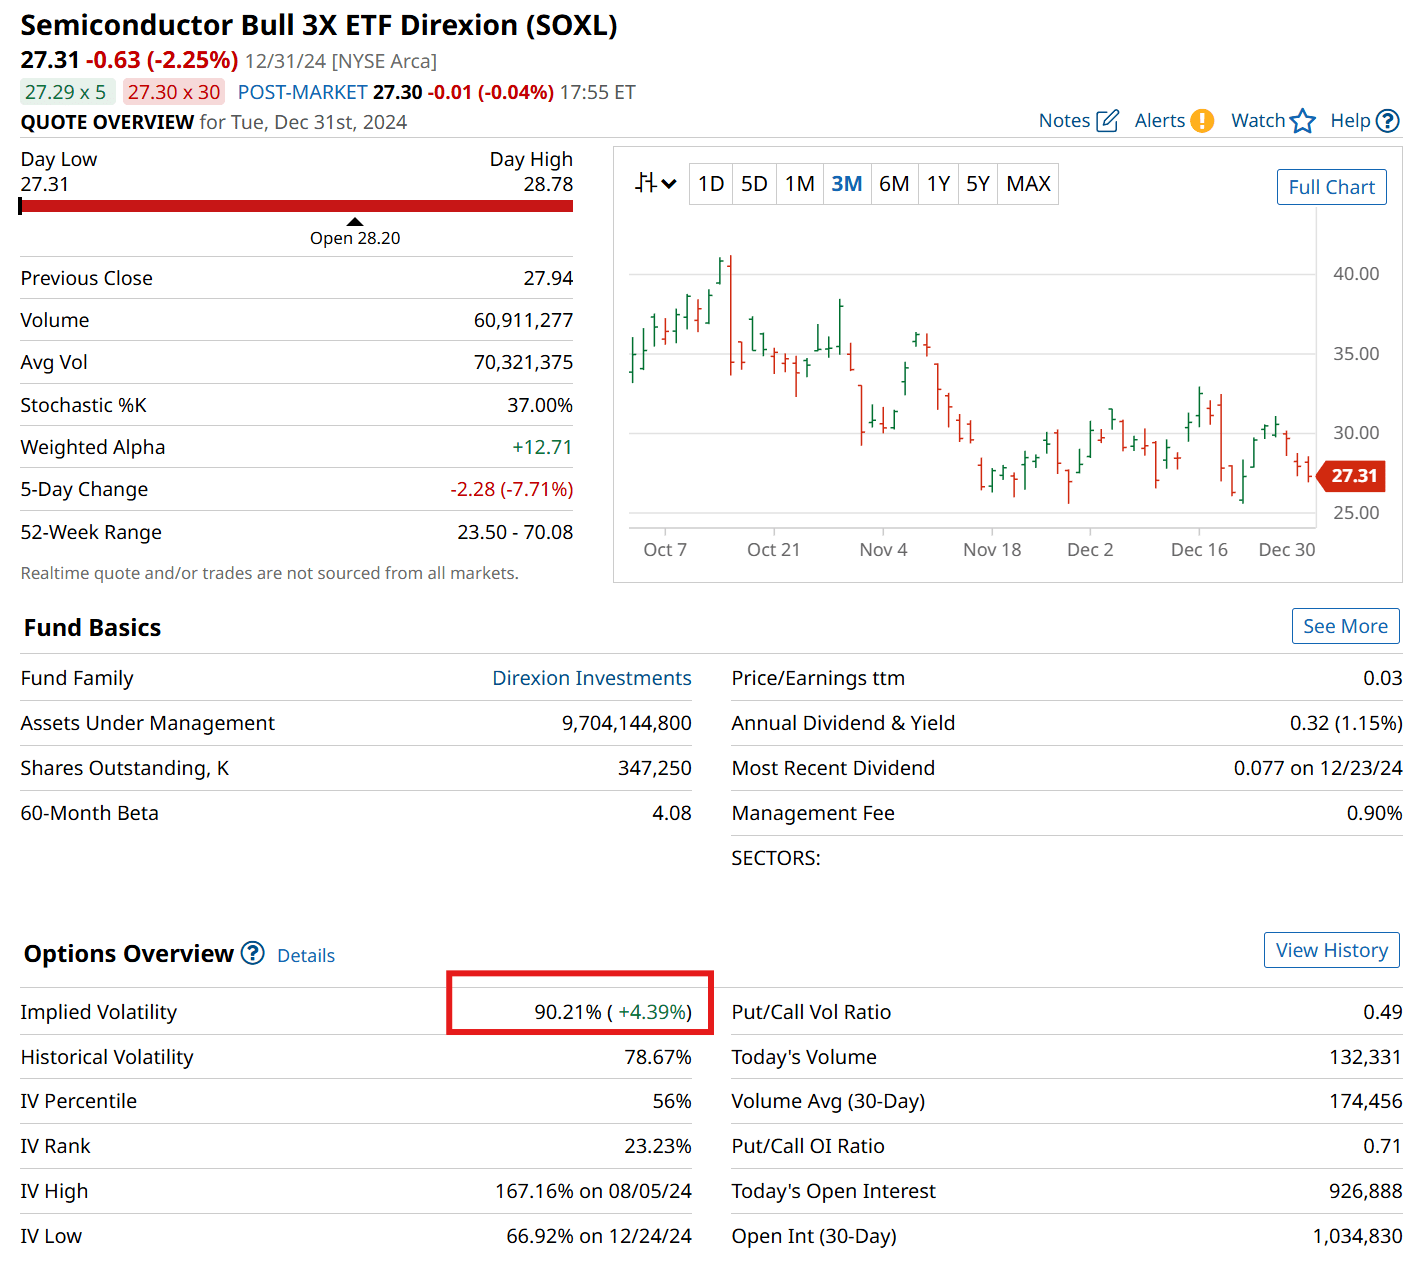View the 1Y chart range

pos(938,183)
